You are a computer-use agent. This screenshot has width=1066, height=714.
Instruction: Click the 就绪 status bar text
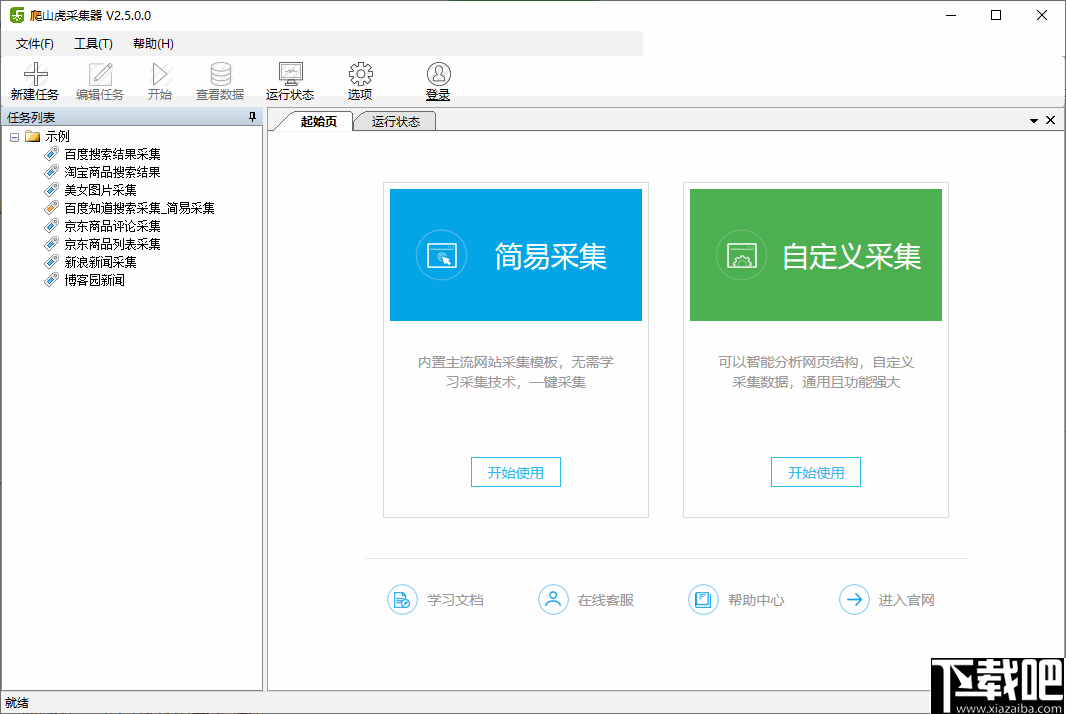17,702
